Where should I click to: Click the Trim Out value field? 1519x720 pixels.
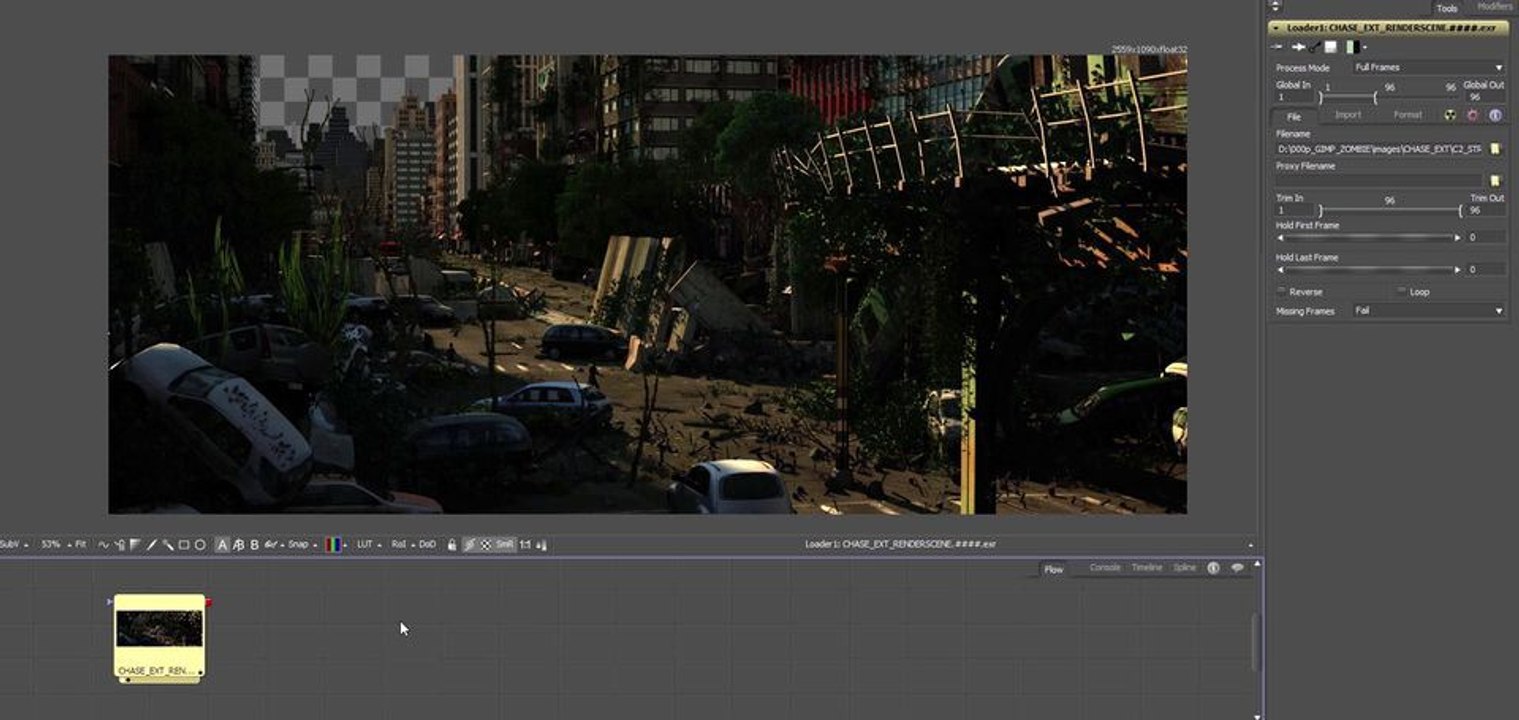point(1486,210)
